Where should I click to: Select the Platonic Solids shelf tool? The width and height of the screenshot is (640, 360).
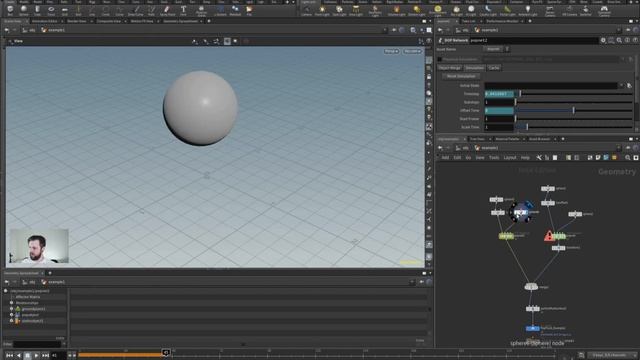[201, 11]
